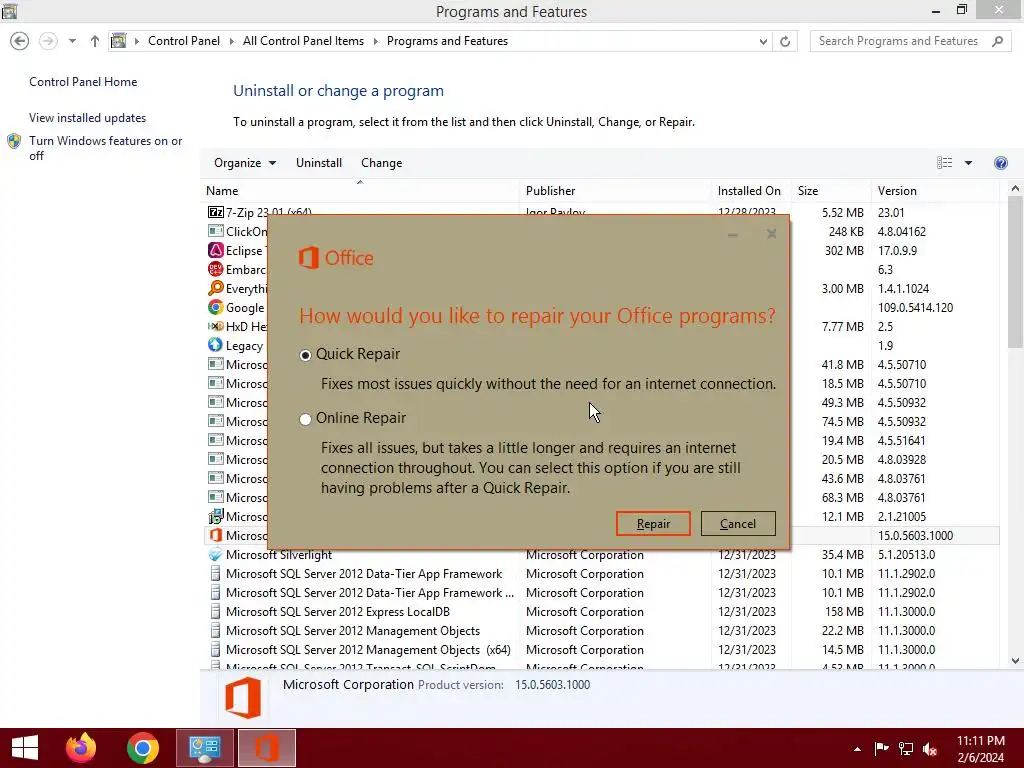Cancel the Office repair dialog
The image size is (1024, 768).
pos(738,523)
